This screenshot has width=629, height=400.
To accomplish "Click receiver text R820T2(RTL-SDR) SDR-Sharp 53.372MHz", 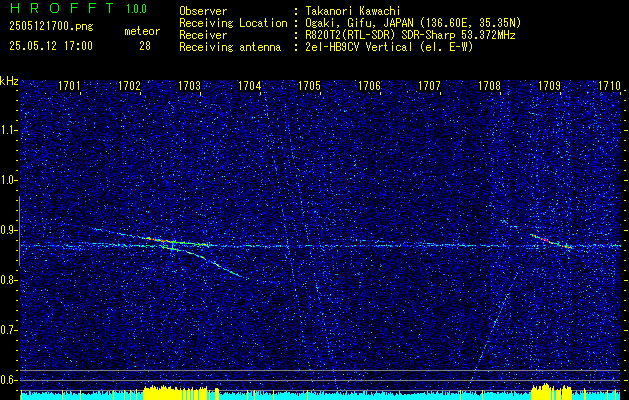I will click(x=410, y=35).
